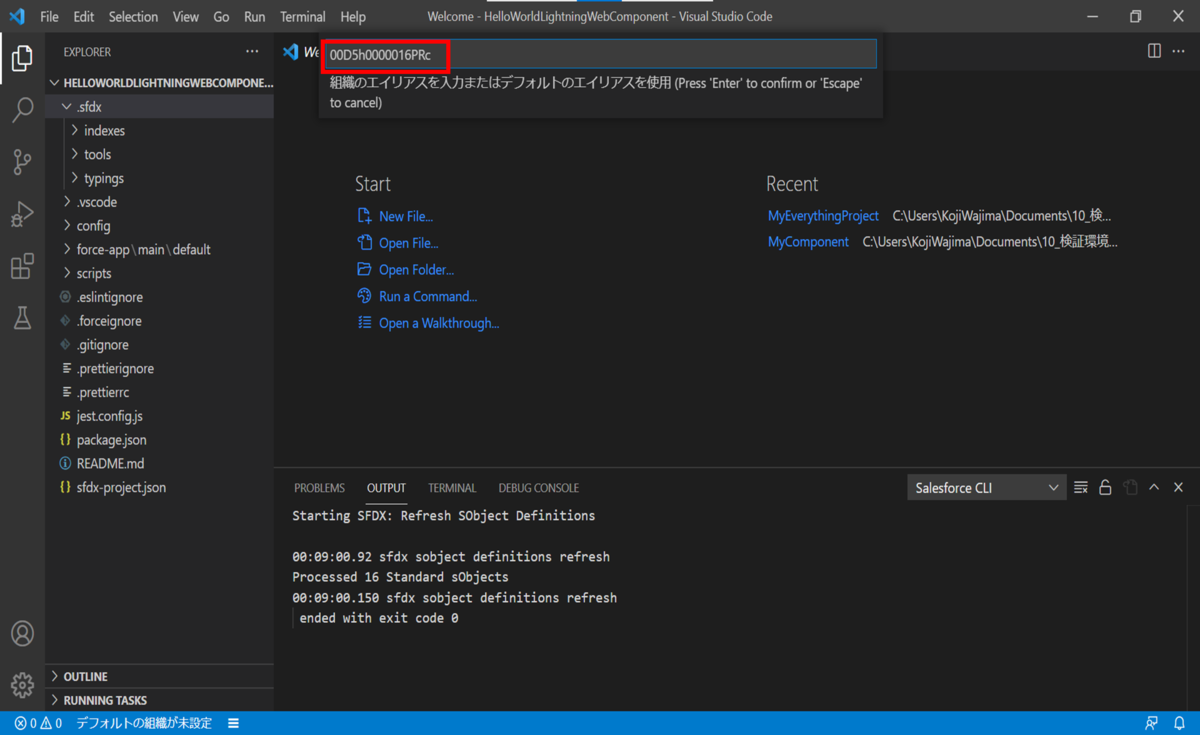
Task: Open recent project MyEverythingProject
Action: [823, 216]
